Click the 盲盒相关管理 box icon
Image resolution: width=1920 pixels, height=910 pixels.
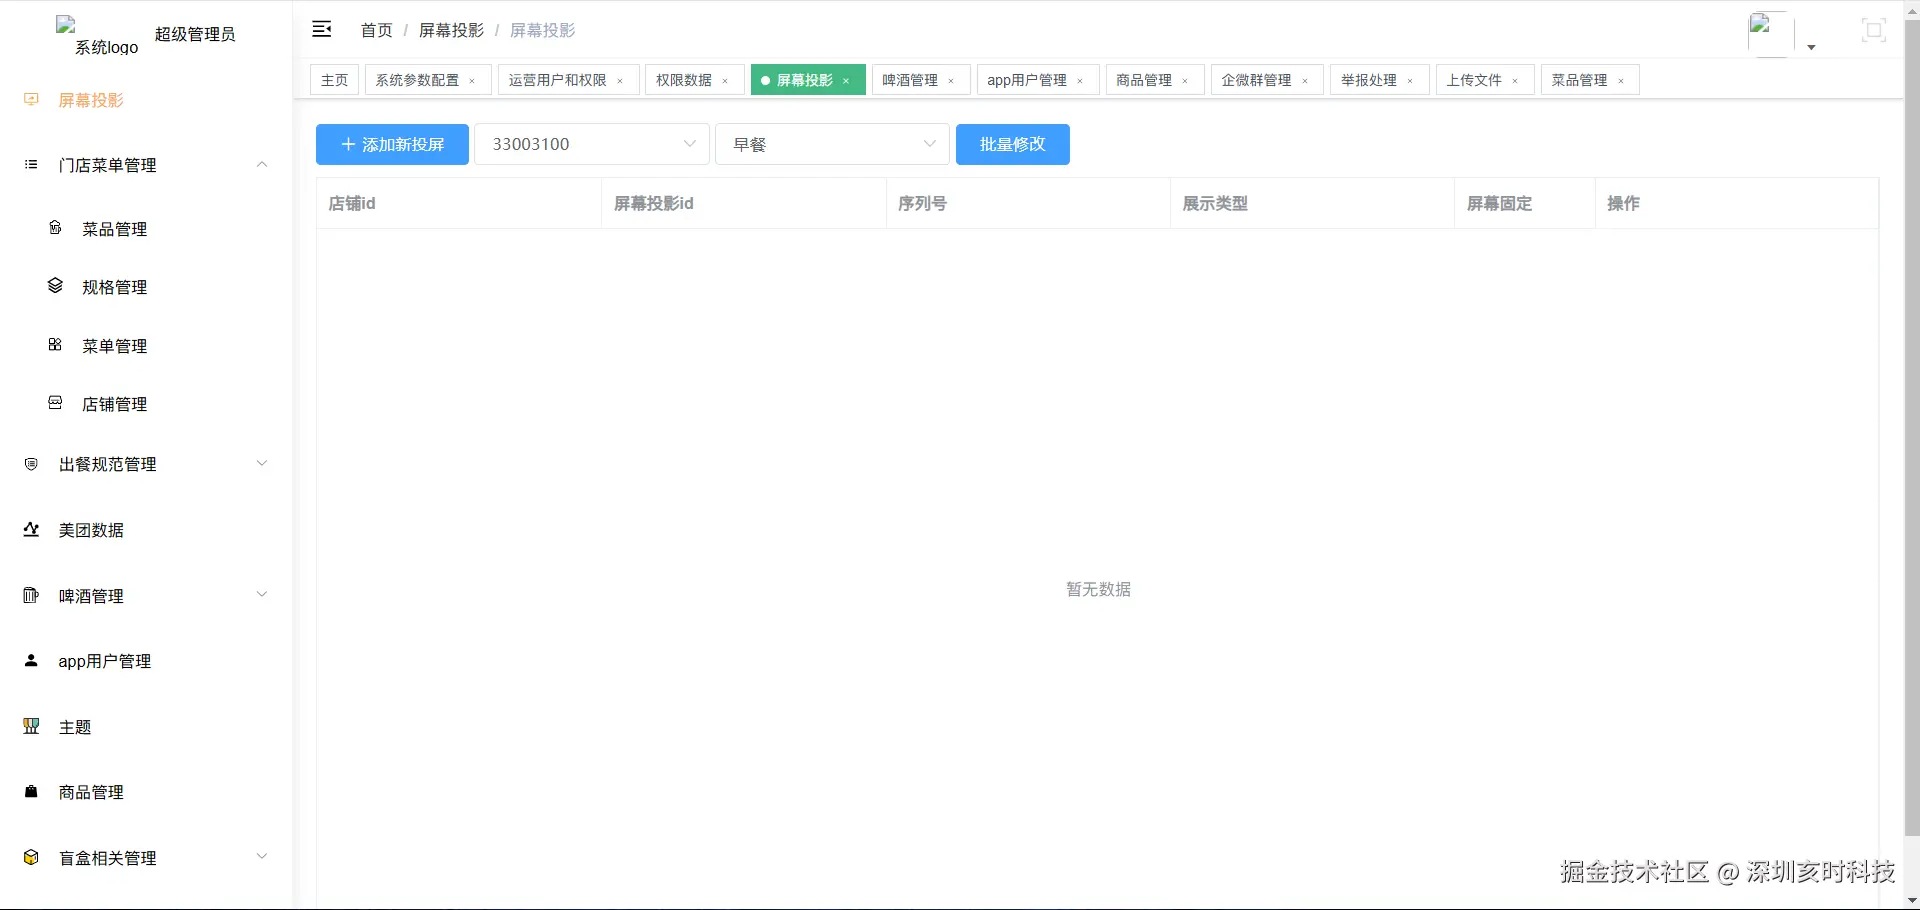pos(31,858)
